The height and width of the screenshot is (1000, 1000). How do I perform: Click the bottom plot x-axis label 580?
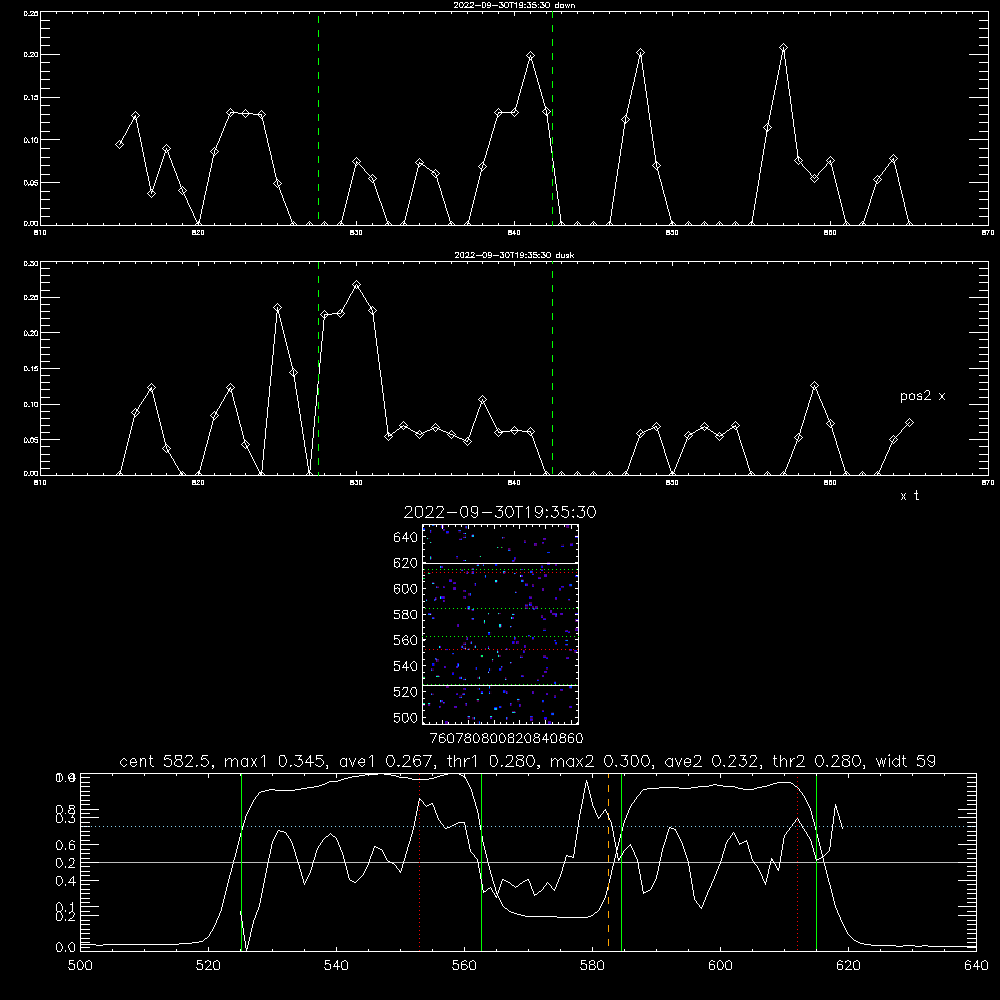click(592, 966)
